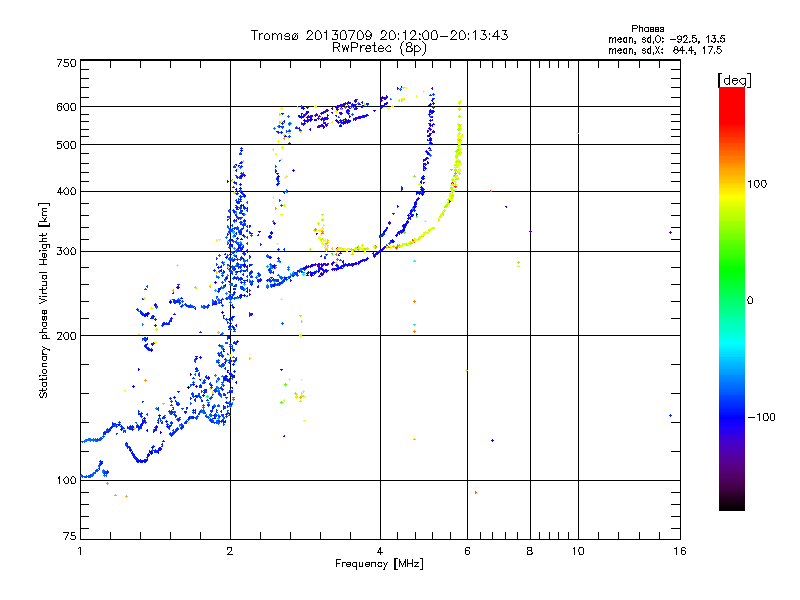Viewport: 800px width, 600px height.
Task: Click the y-axis tick label '400'
Action: point(66,191)
